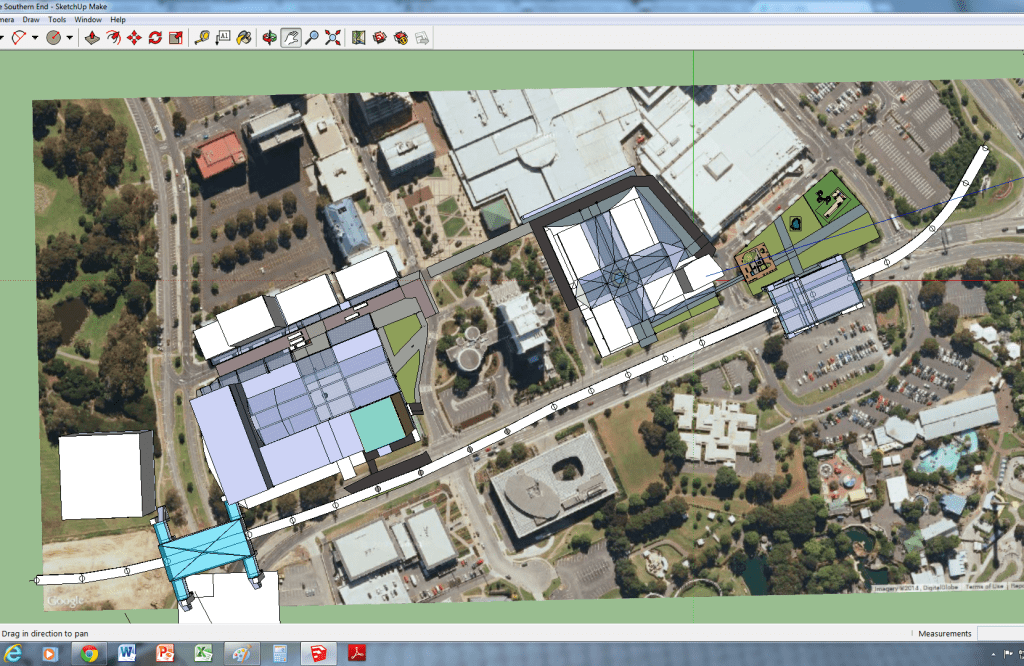Open Google Chrome from the taskbar
The image size is (1024, 666).
tap(89, 653)
